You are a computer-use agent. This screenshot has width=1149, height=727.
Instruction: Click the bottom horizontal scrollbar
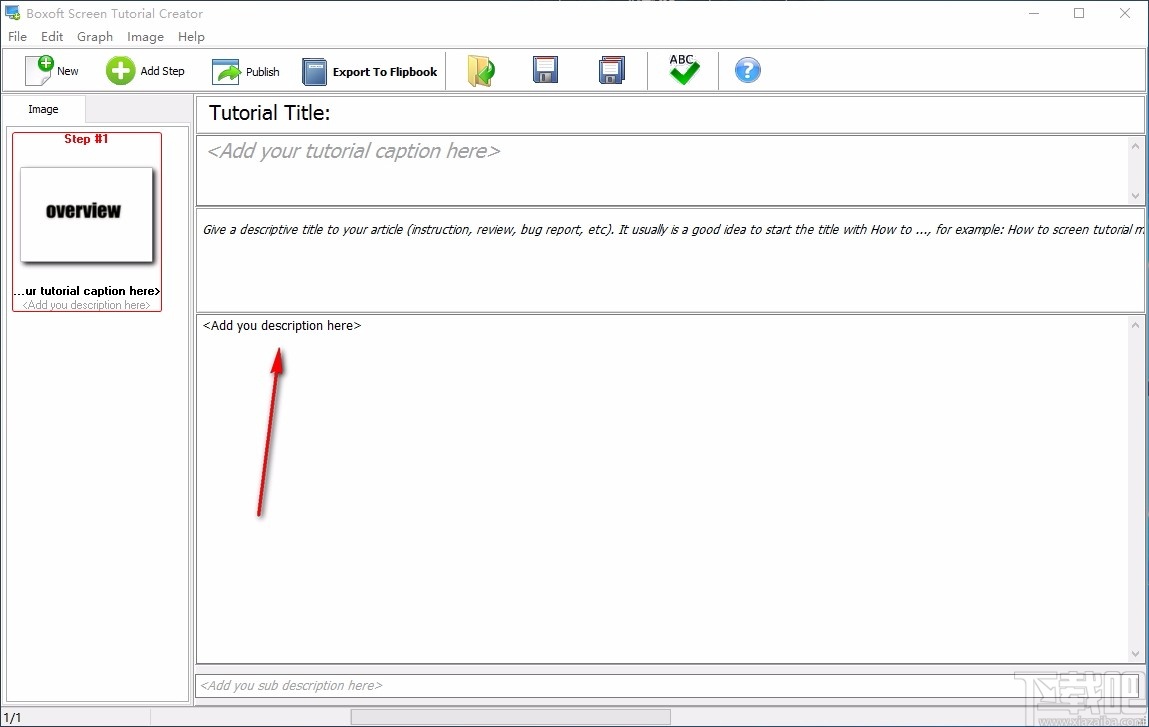(x=508, y=715)
